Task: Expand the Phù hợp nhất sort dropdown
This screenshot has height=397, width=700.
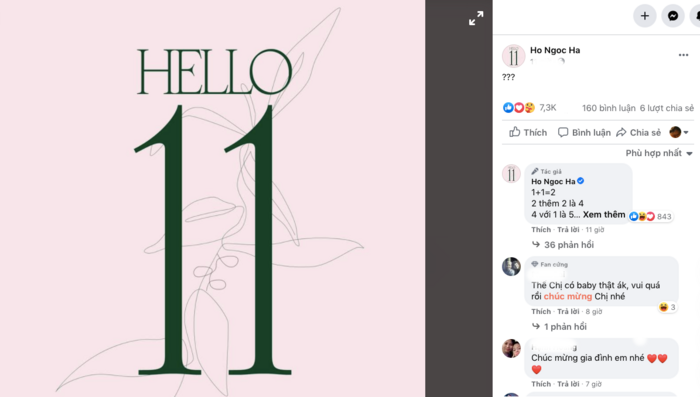Action: tap(659, 153)
